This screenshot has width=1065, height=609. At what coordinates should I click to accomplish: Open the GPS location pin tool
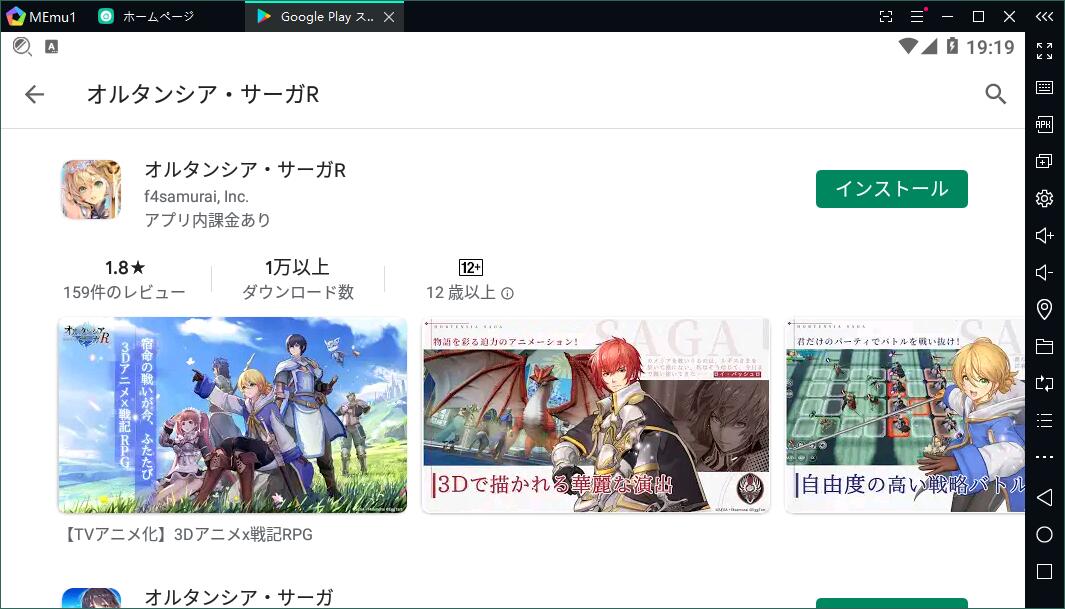[1044, 309]
